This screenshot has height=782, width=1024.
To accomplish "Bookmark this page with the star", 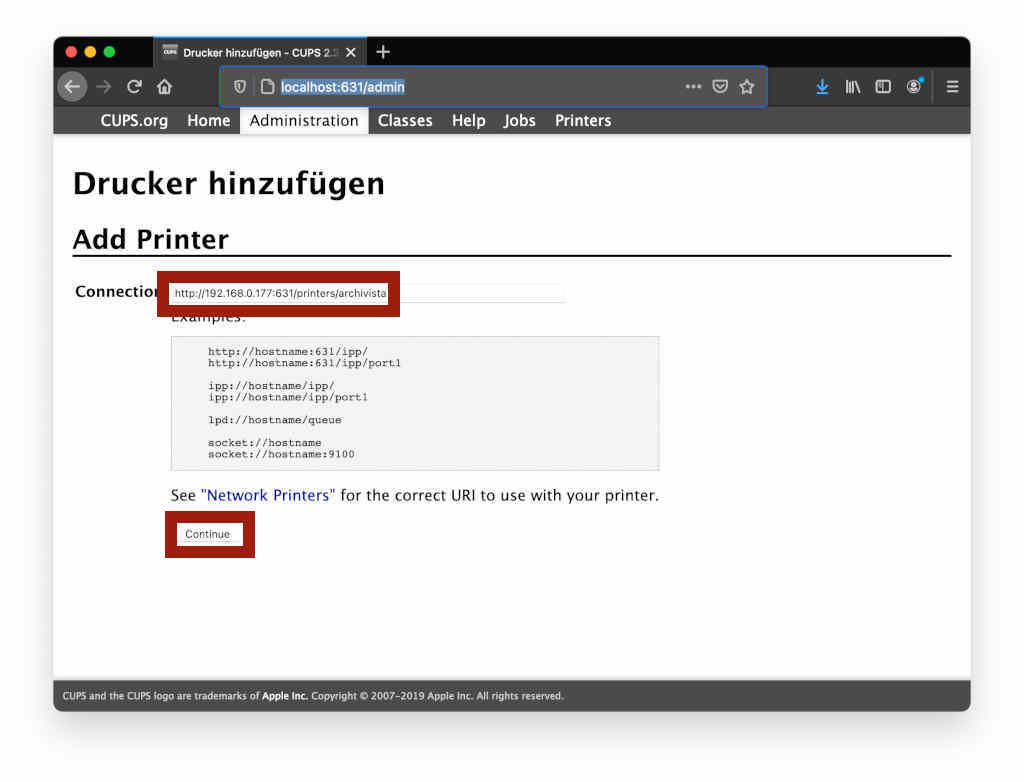I will click(747, 86).
